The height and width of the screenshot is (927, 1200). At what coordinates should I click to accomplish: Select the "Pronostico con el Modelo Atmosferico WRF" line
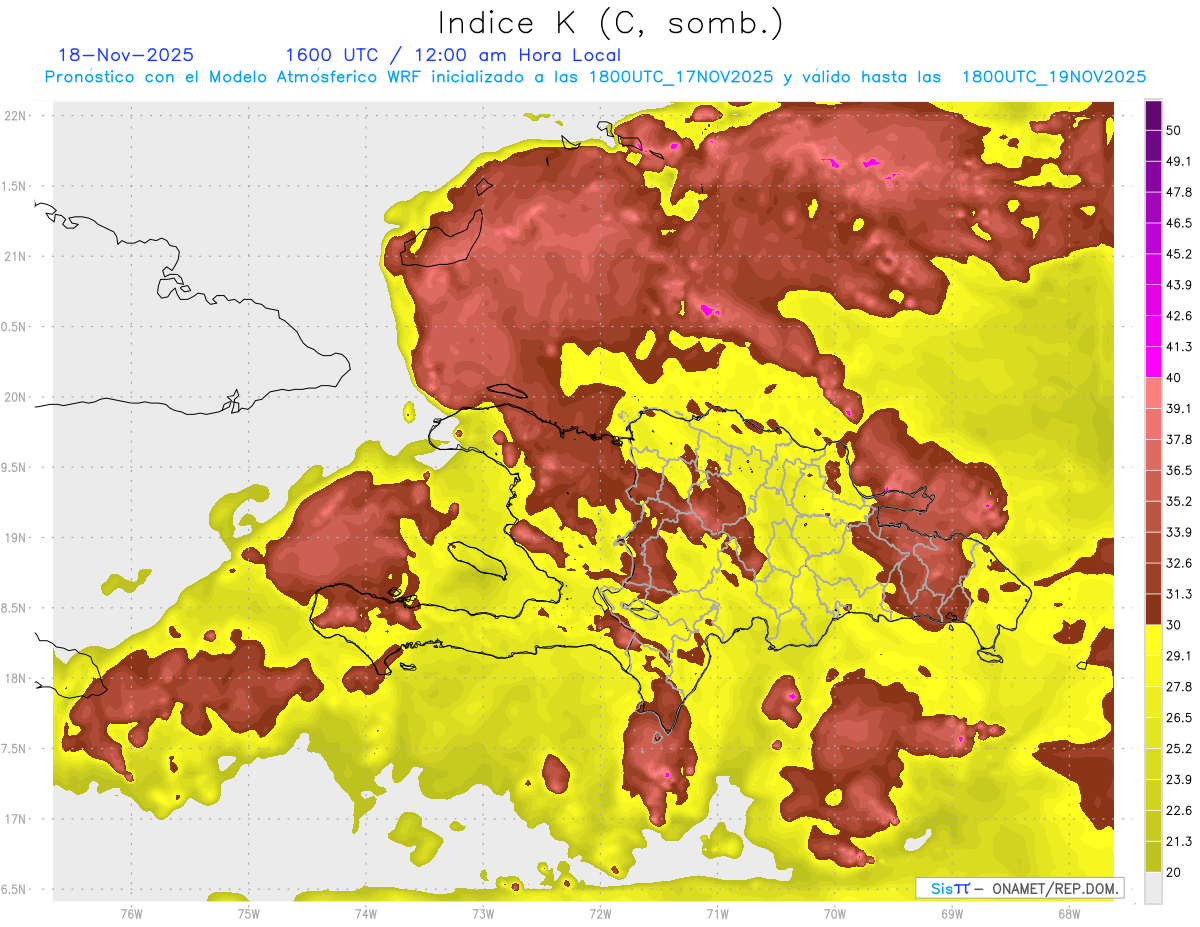[x=595, y=77]
